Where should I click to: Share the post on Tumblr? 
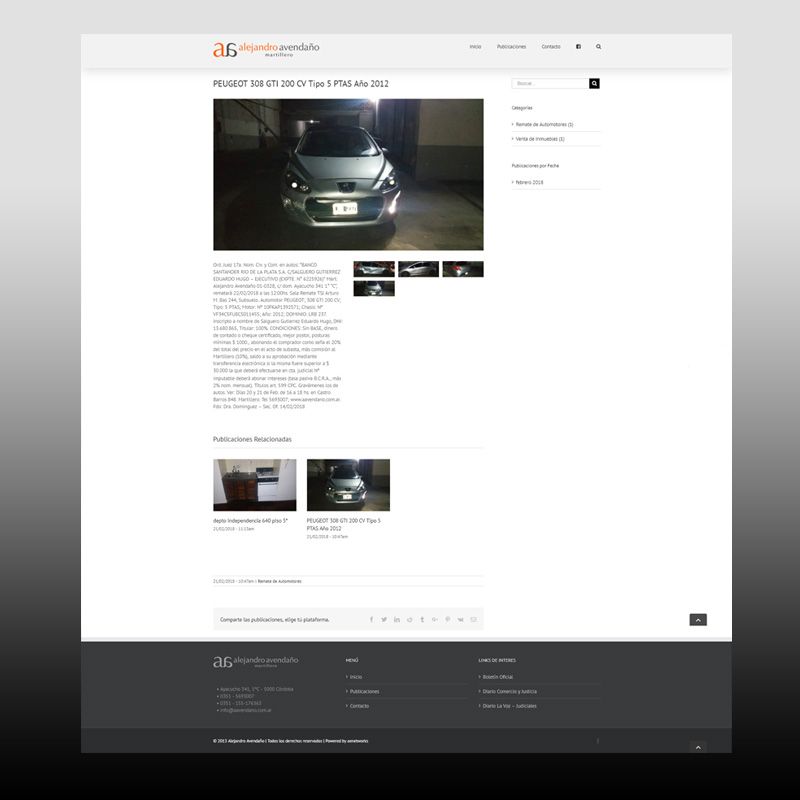click(422, 619)
